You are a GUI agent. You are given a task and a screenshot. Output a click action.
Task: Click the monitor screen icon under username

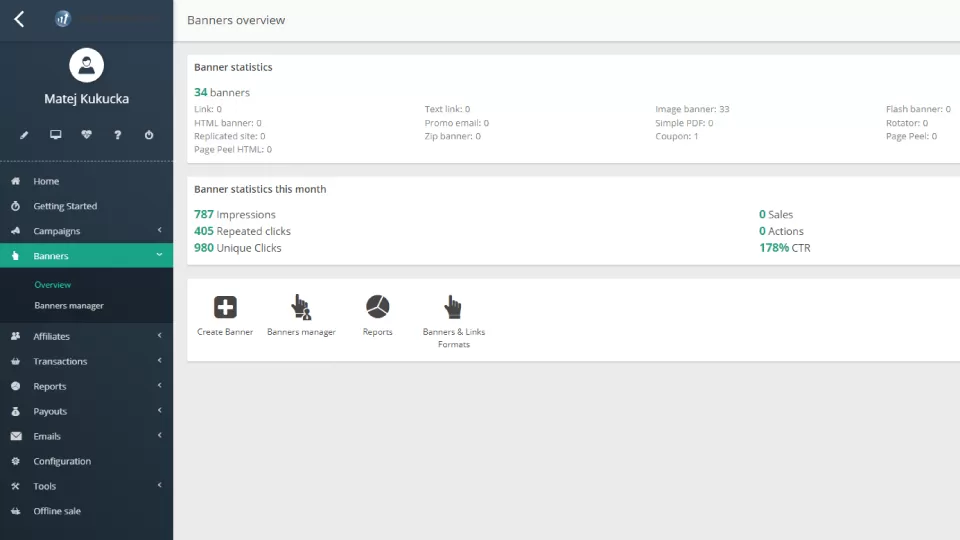[x=56, y=135]
